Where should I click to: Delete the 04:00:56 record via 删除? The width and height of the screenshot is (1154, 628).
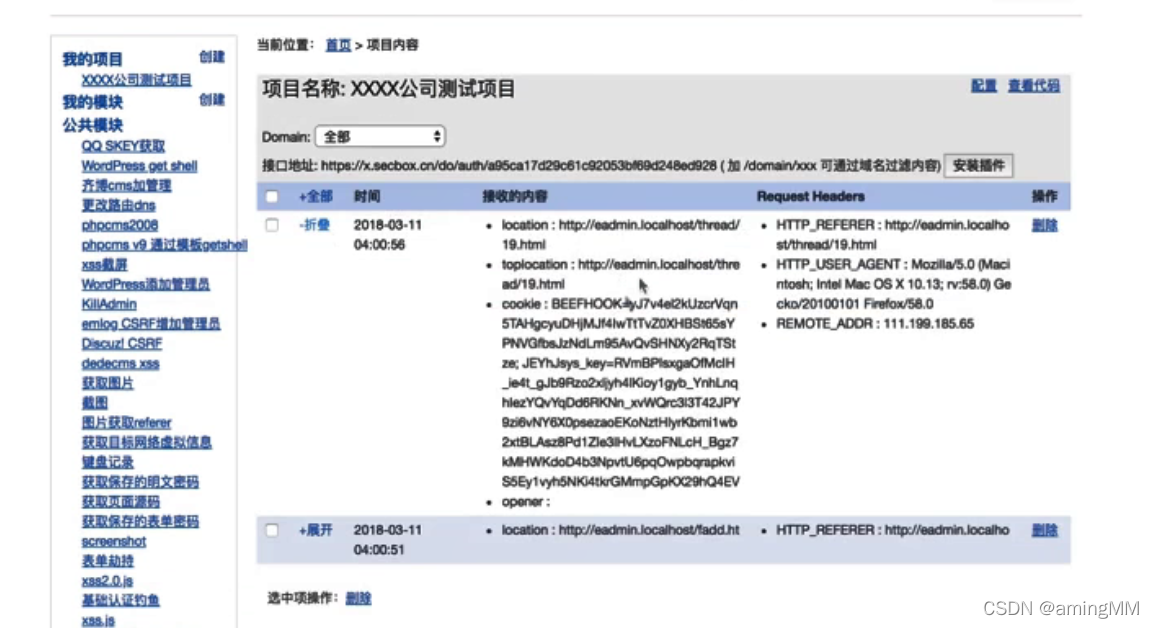coord(1044,225)
